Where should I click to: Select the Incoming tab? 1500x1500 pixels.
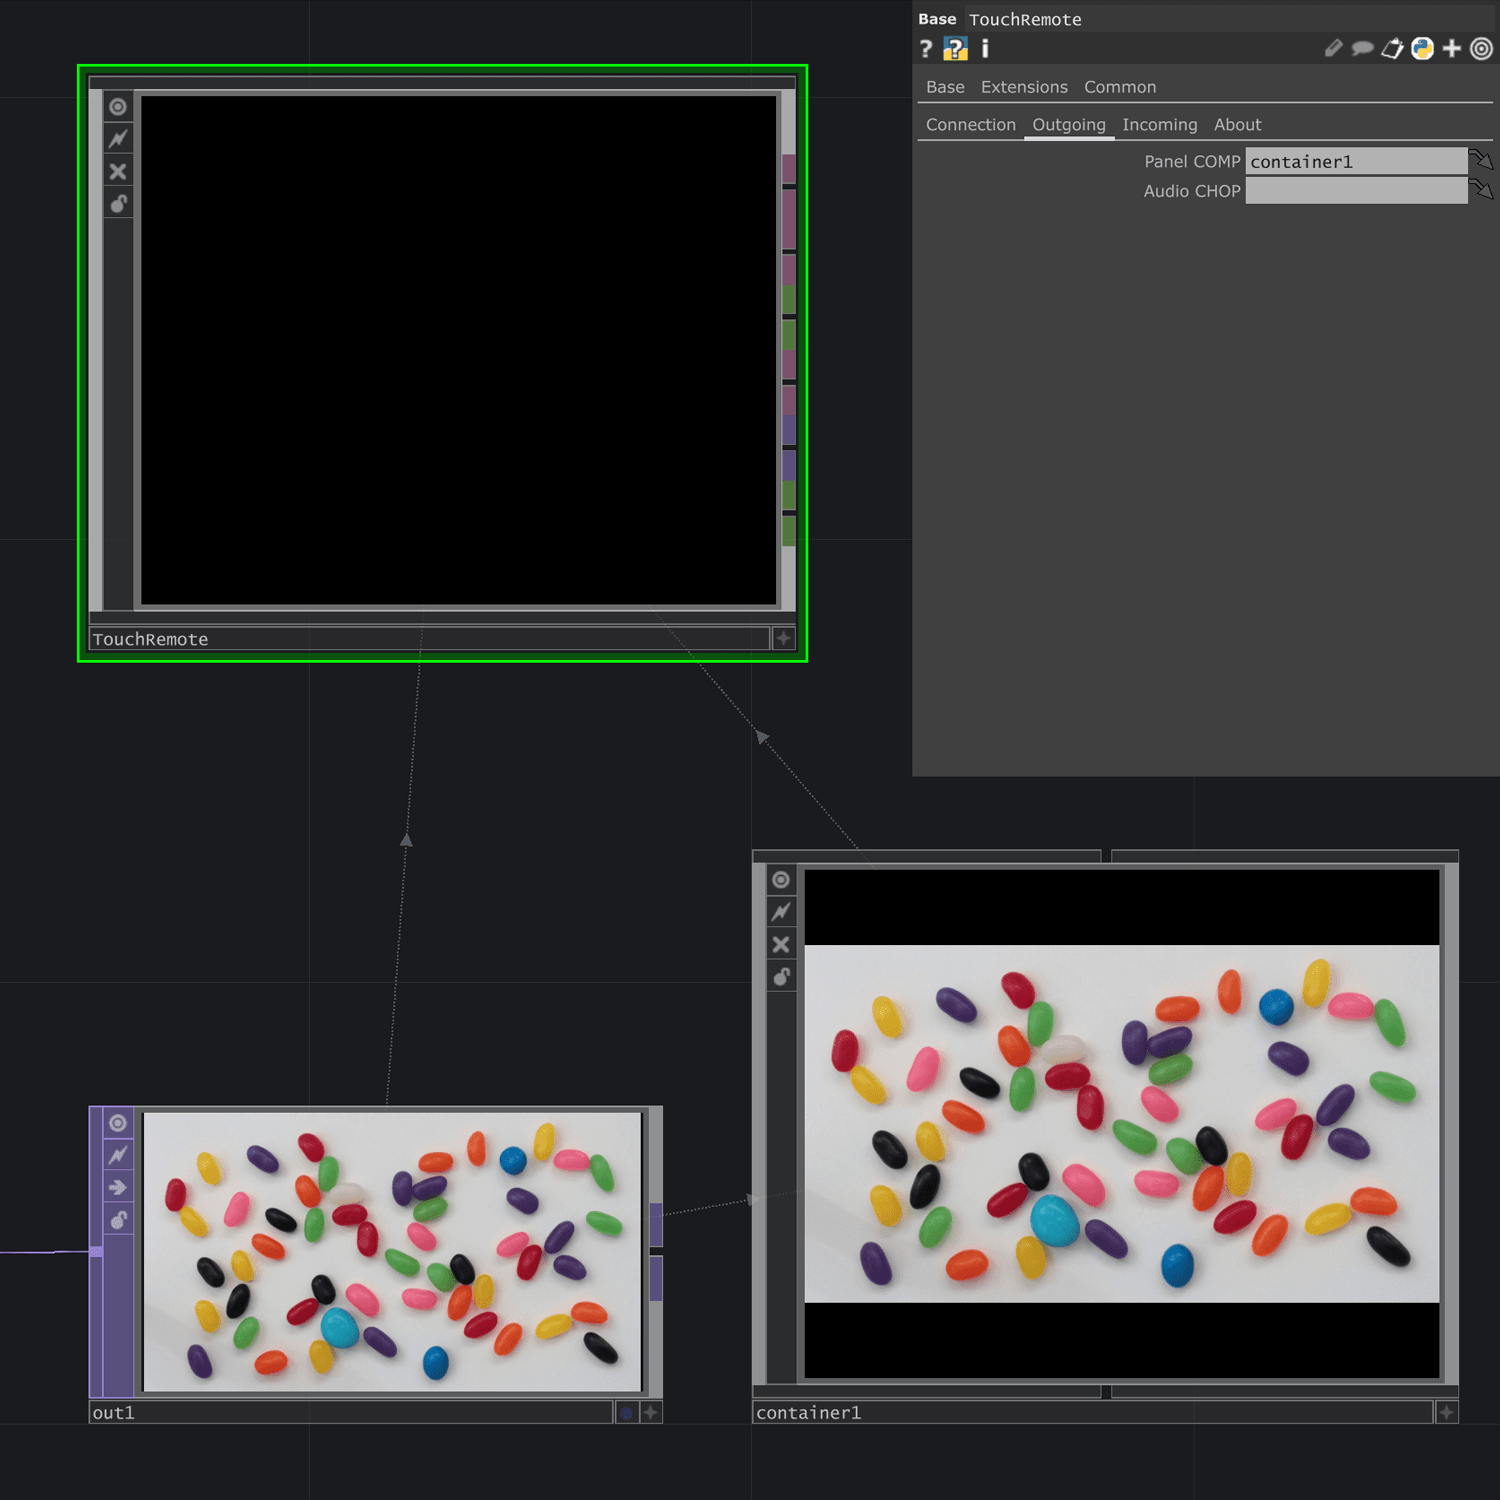tap(1159, 124)
